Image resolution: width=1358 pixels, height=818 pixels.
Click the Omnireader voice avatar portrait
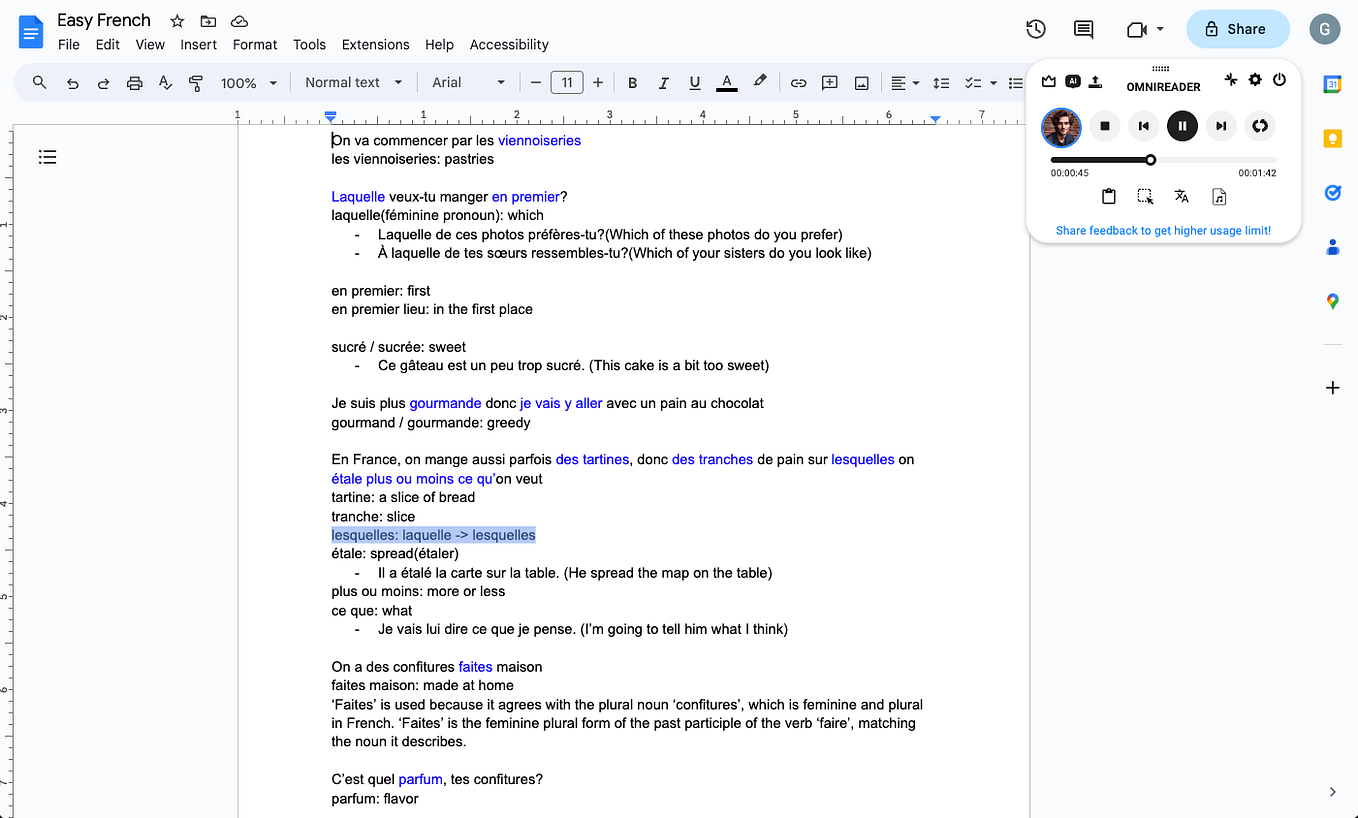(x=1061, y=126)
